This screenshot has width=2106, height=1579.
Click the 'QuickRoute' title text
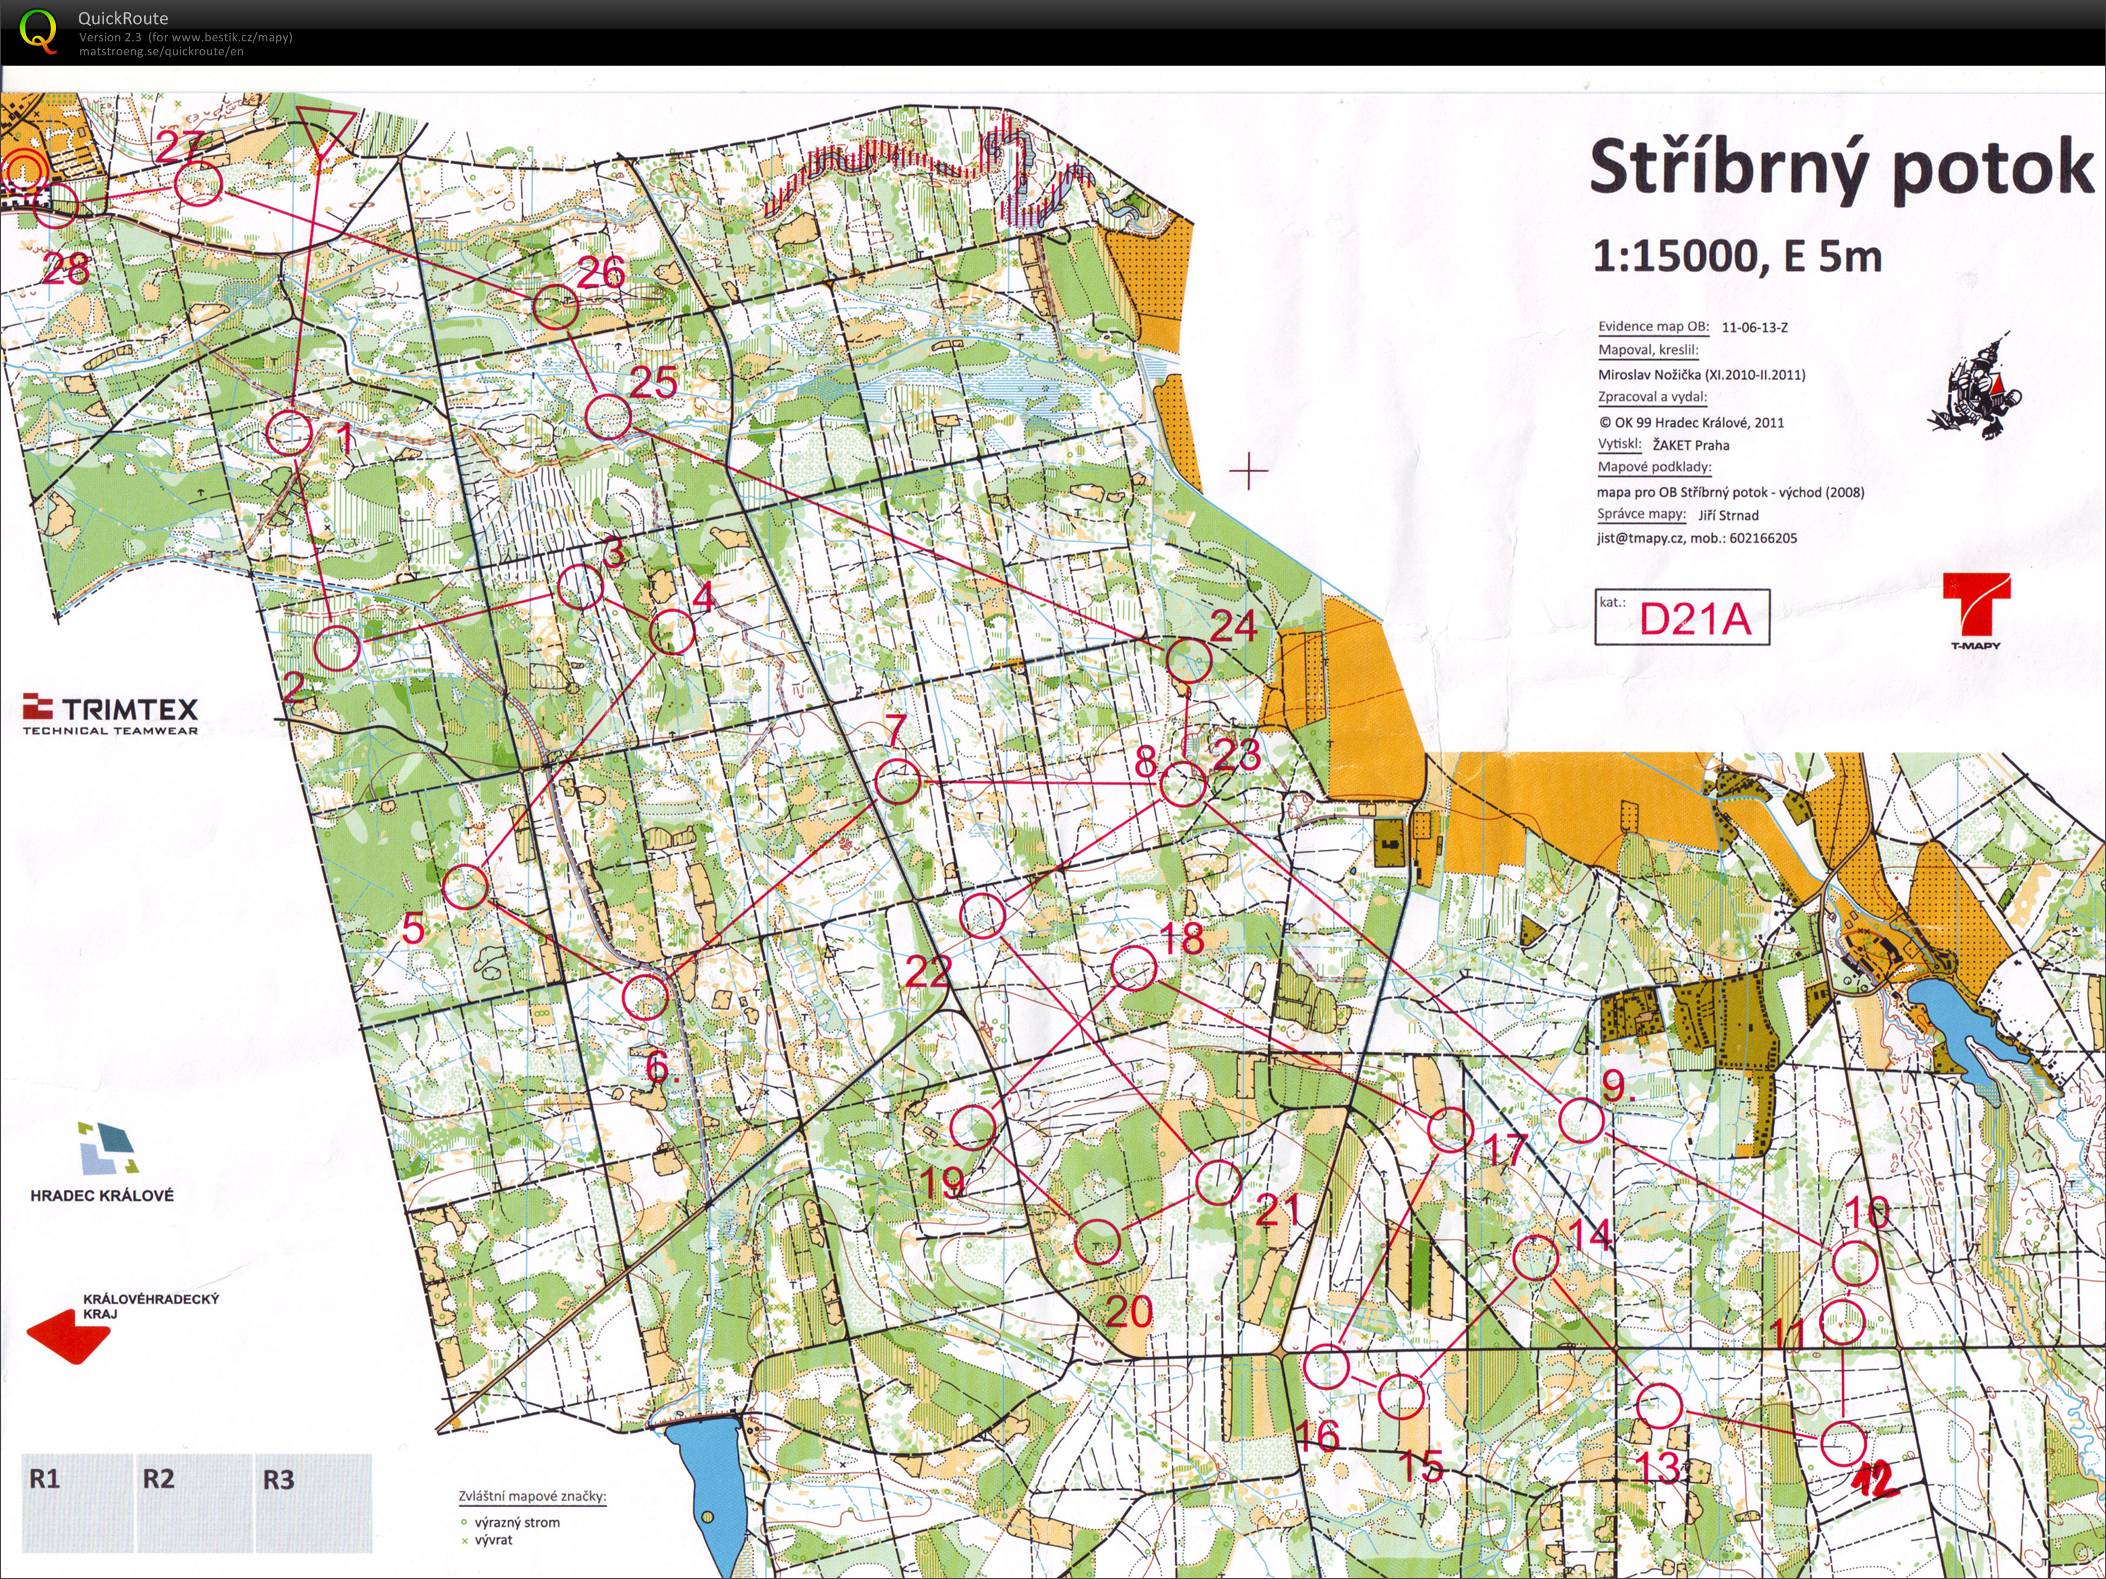(123, 18)
